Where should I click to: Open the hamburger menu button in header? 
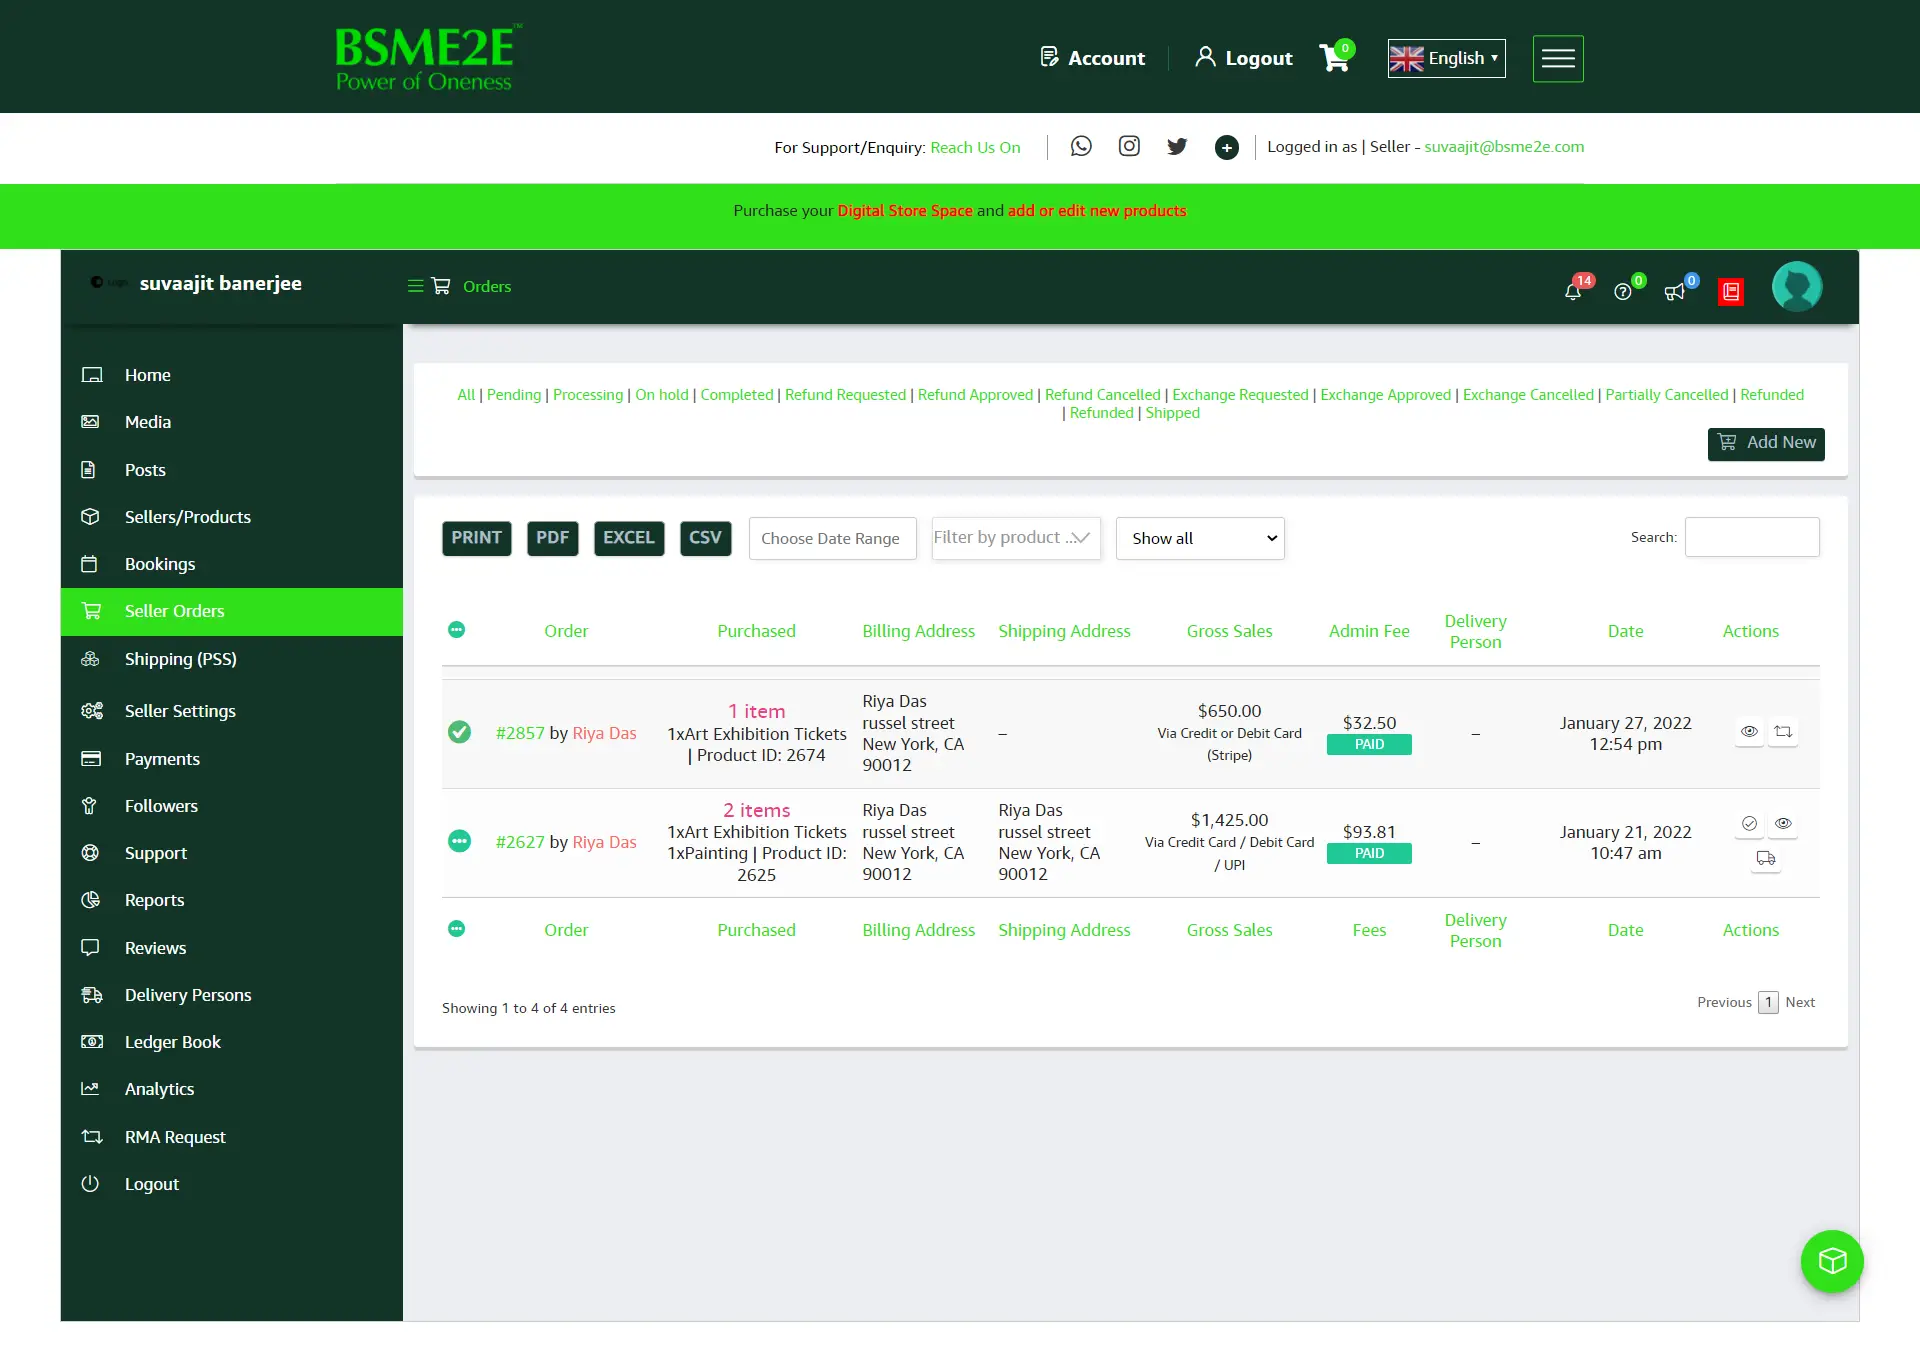[1558, 58]
